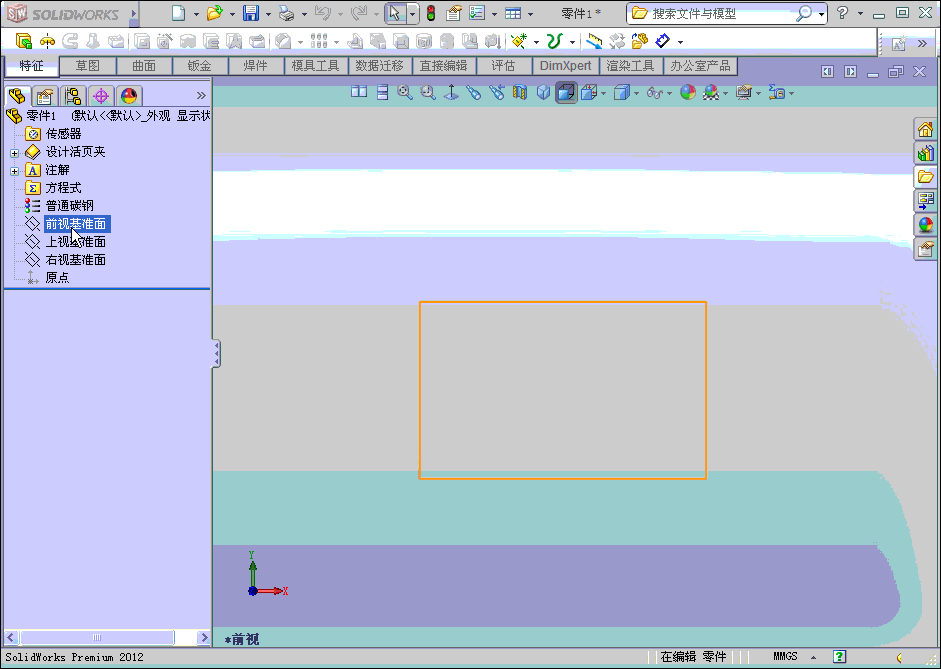Switch to the 办公室产品 tab
Screen dimensions: 941x669
tap(700, 66)
